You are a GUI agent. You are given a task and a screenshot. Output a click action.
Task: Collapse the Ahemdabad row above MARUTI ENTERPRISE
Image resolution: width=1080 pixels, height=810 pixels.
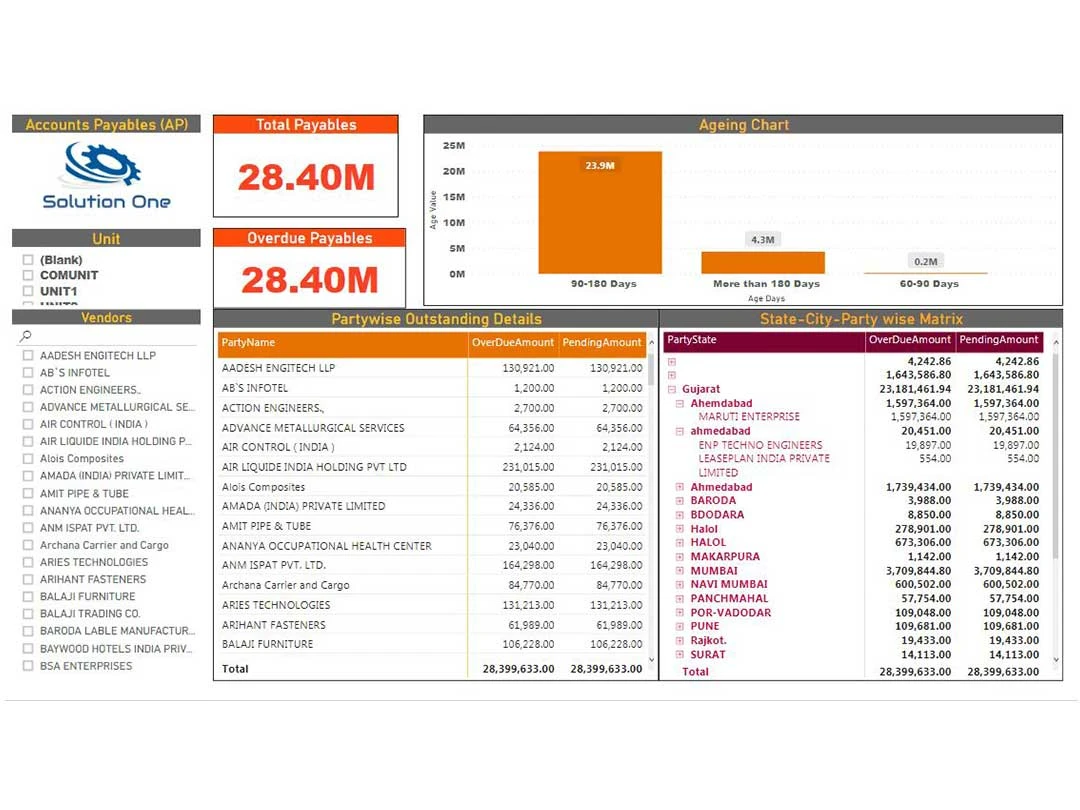pos(680,404)
